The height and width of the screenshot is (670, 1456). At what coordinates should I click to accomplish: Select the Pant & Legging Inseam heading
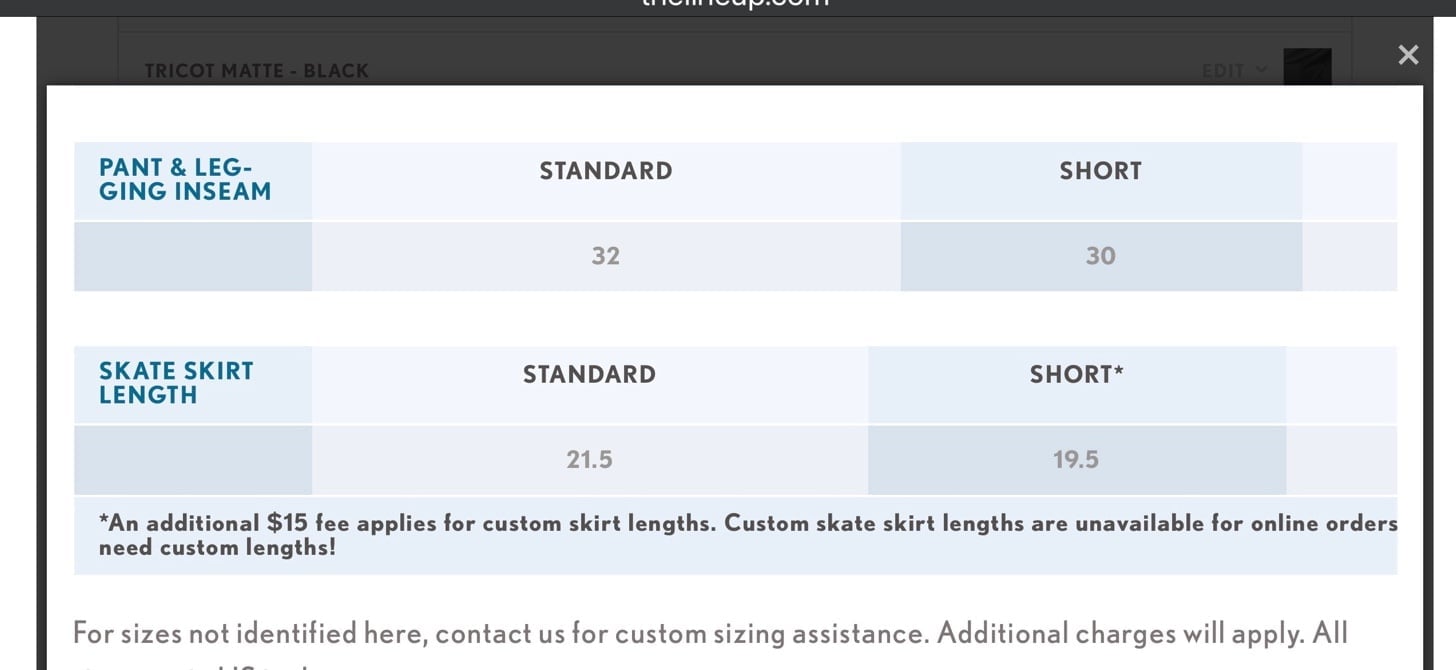185,180
